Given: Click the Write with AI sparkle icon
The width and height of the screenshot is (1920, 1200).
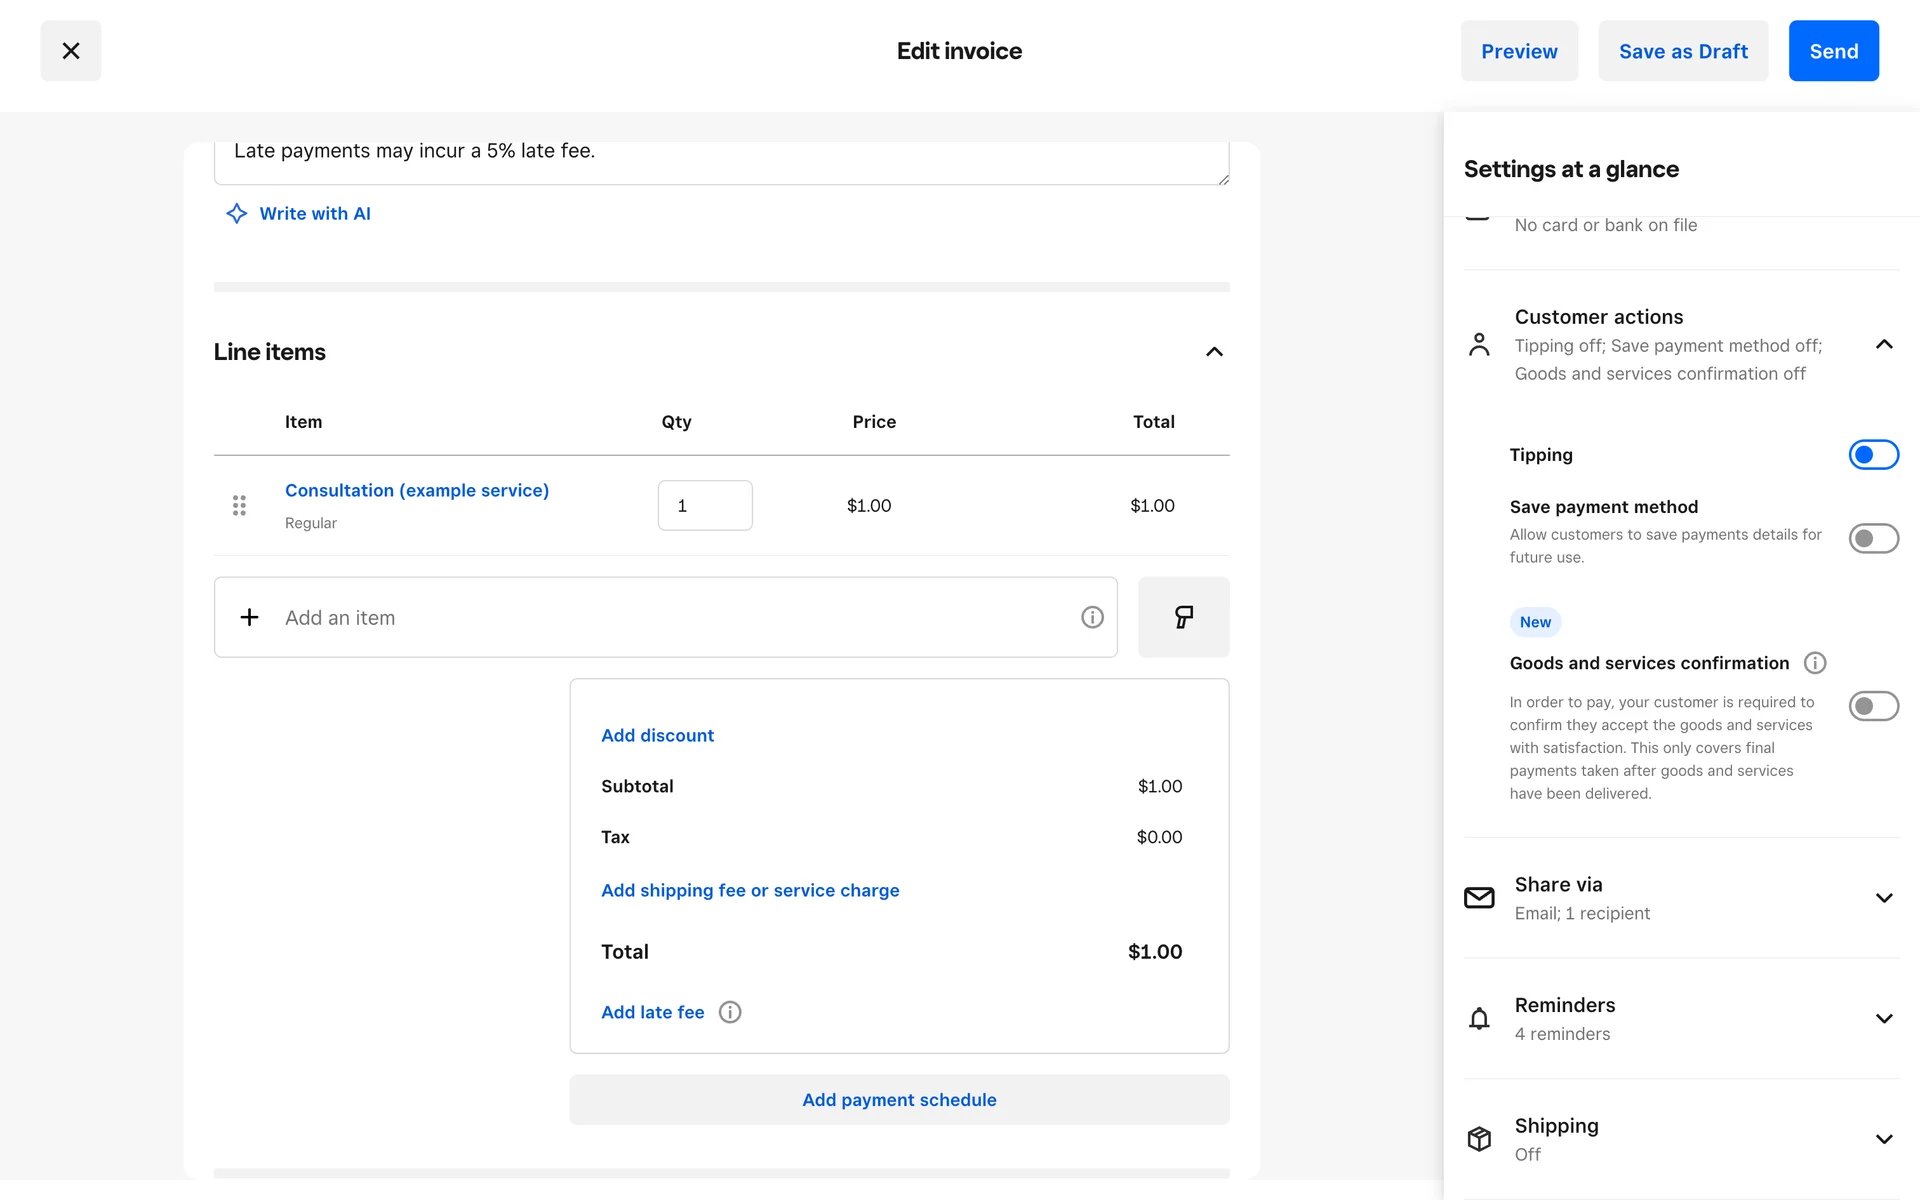Looking at the screenshot, I should pyautogui.click(x=236, y=213).
